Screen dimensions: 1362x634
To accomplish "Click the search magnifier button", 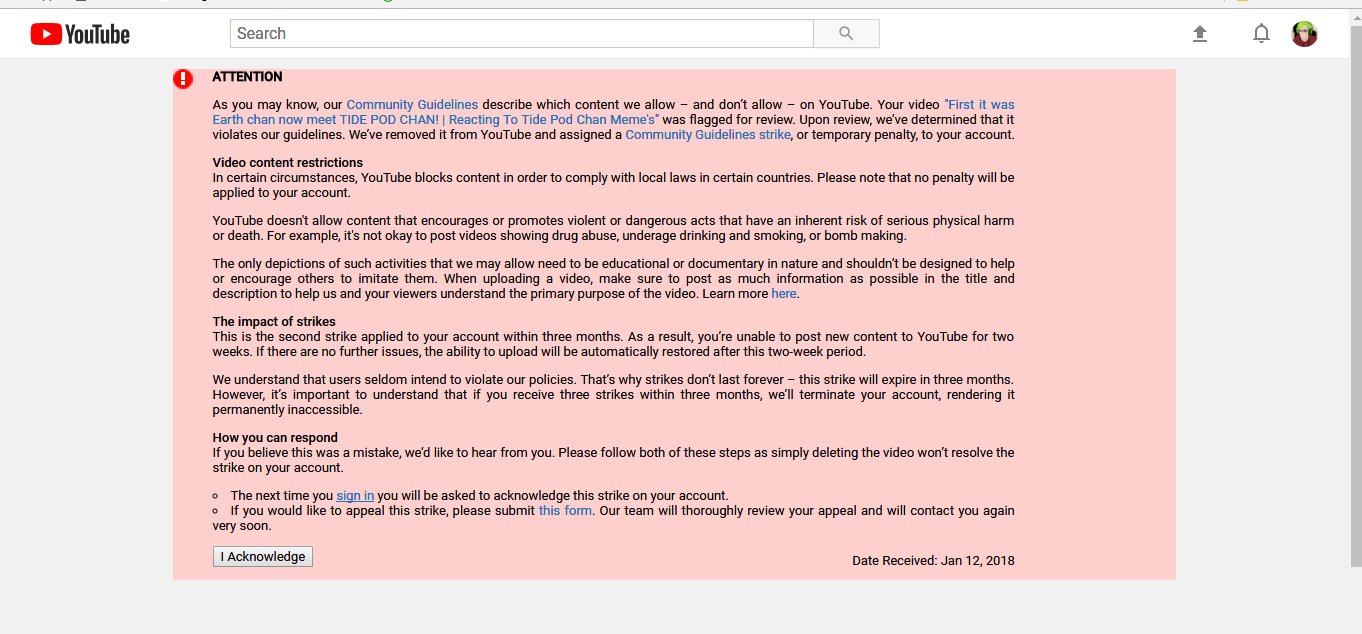I will 846,33.
